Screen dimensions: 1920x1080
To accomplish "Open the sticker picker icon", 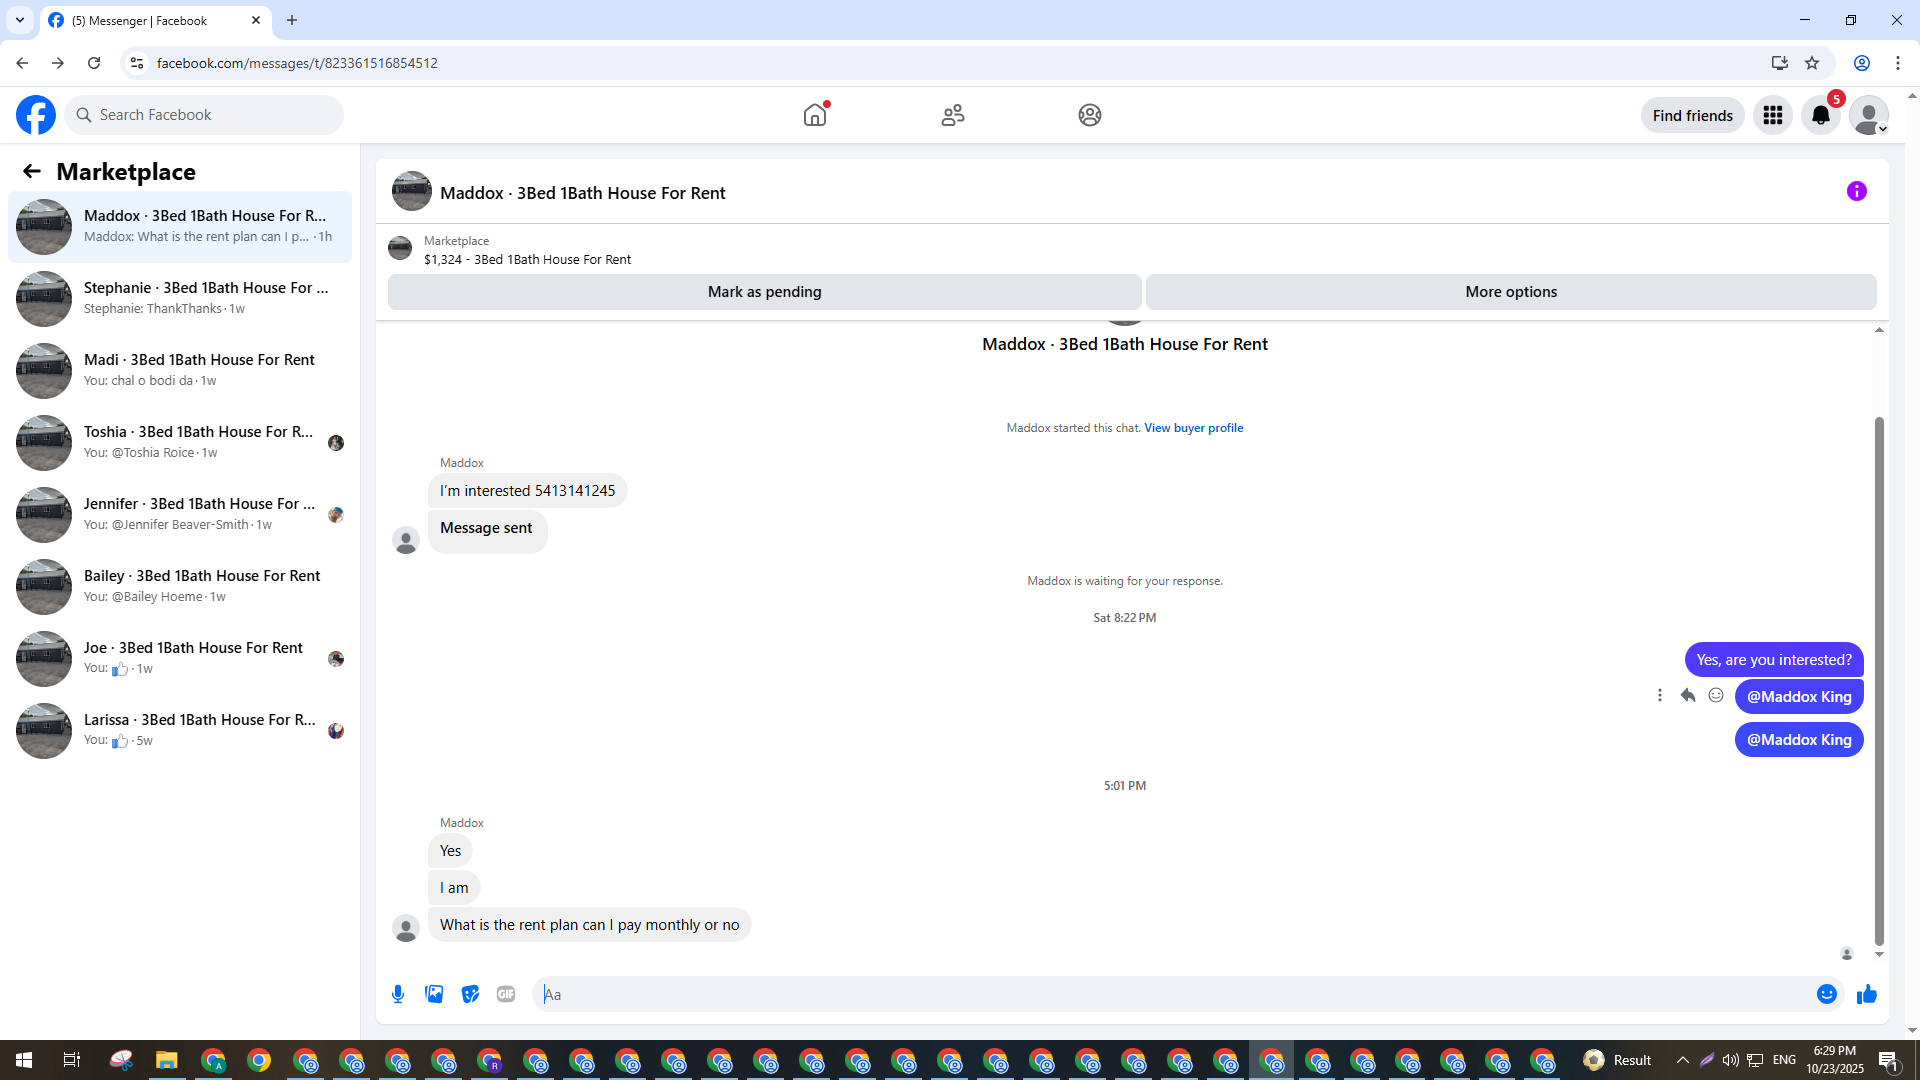I will click(x=470, y=994).
